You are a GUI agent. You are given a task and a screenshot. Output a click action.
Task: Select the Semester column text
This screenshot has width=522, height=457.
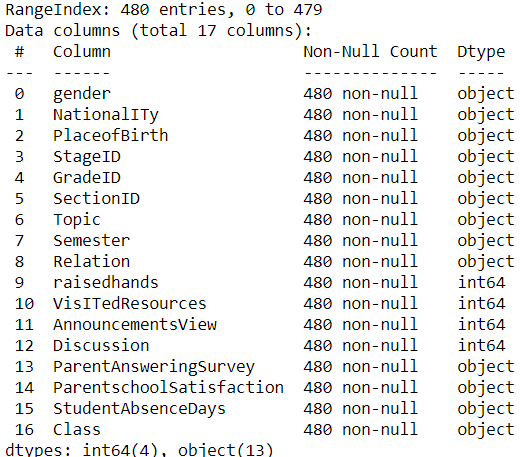[91, 241]
